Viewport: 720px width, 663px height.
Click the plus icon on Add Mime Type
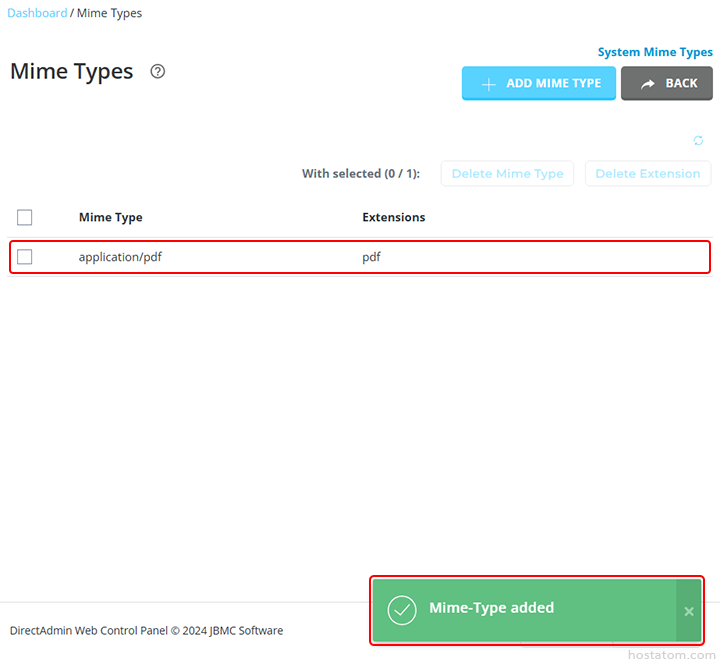[488, 84]
